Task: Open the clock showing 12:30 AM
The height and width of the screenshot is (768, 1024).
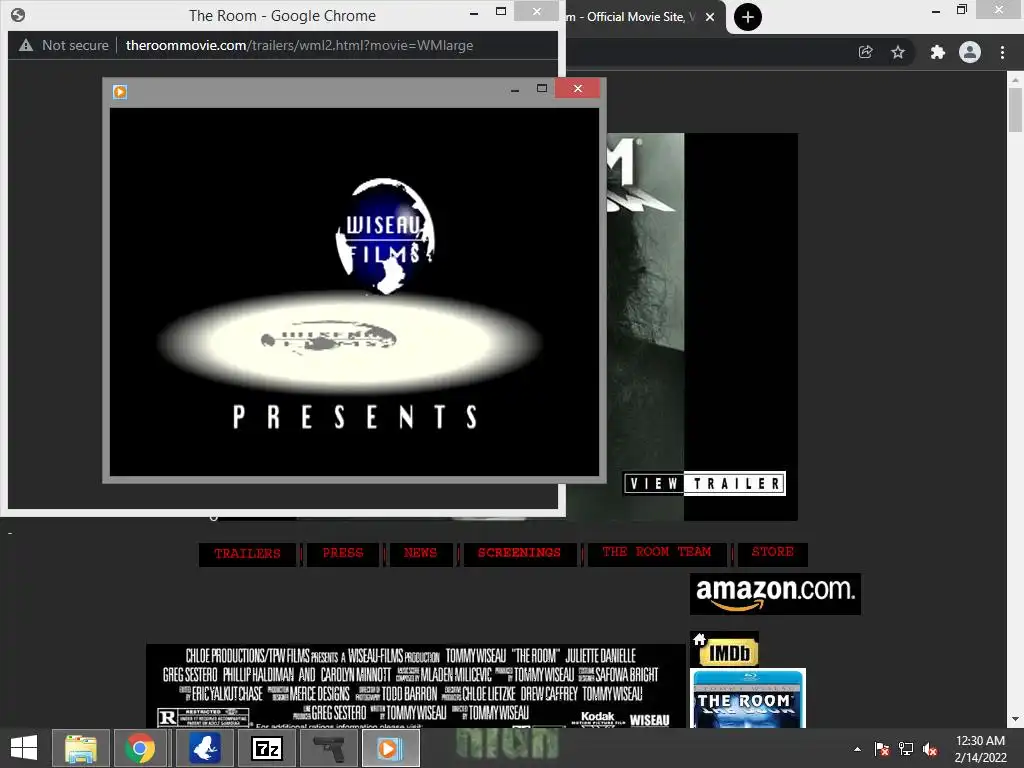Action: coord(980,749)
